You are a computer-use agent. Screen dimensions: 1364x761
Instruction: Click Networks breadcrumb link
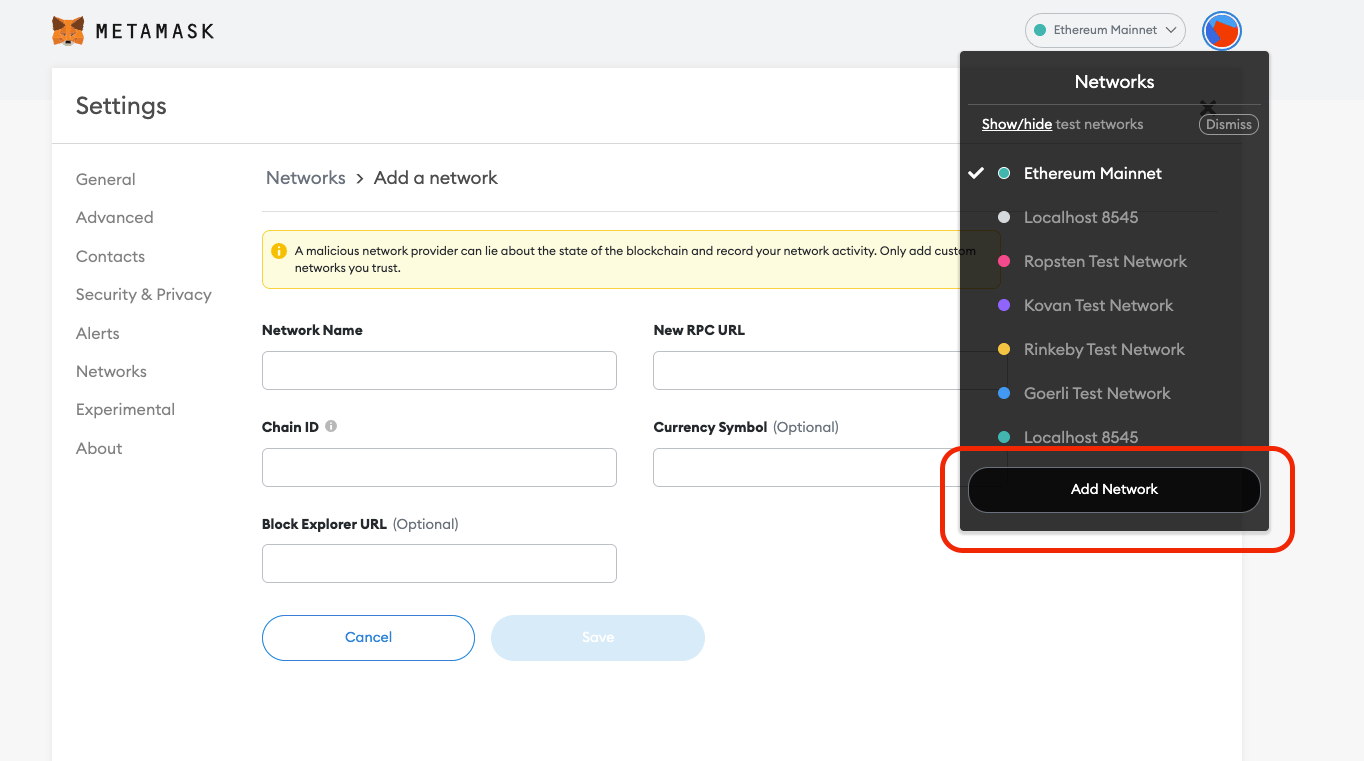coord(306,178)
